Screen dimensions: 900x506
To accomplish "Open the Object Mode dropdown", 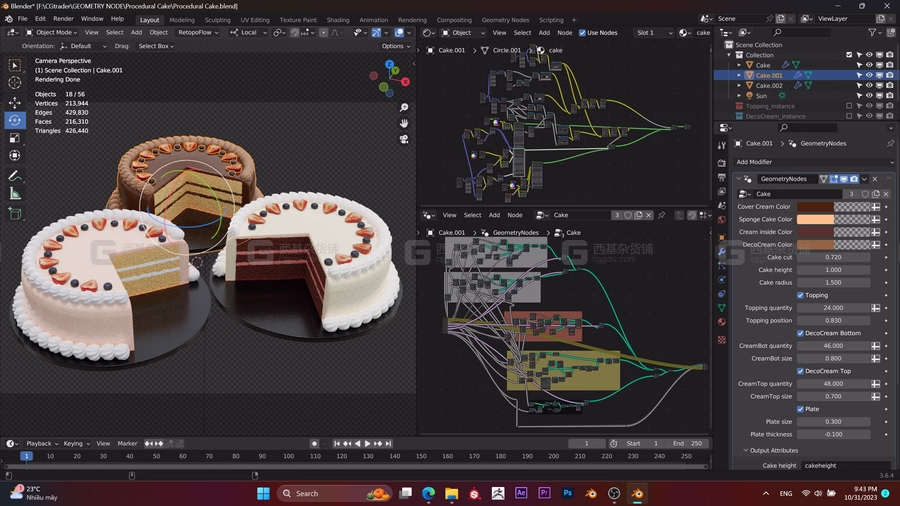I will click(51, 33).
